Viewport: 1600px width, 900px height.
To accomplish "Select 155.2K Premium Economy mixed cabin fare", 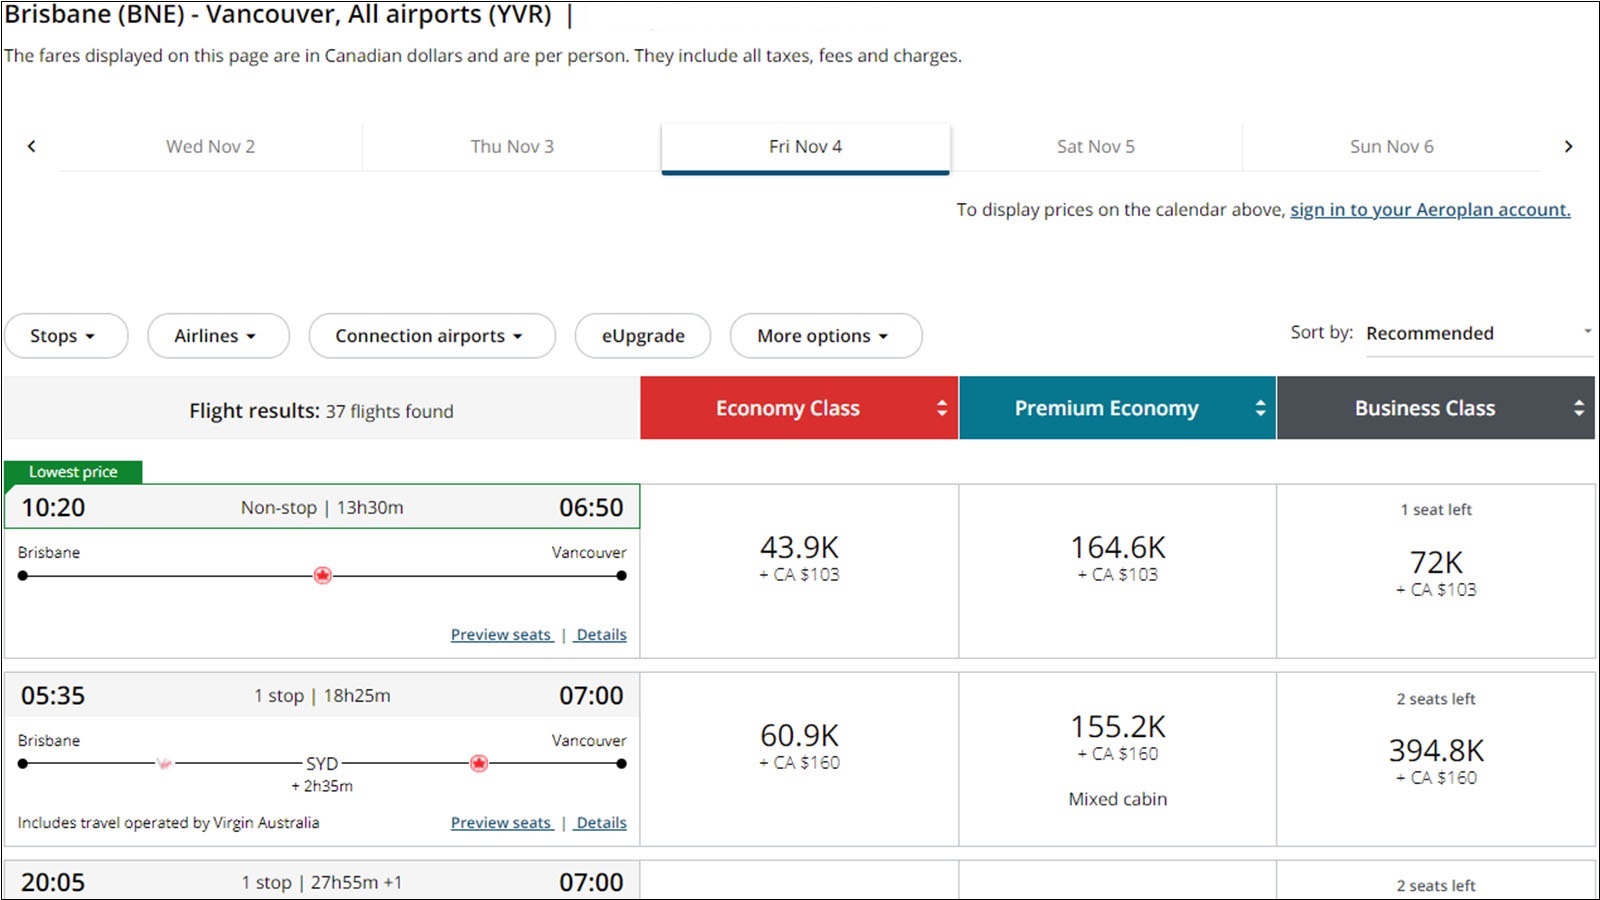I will coord(1117,759).
